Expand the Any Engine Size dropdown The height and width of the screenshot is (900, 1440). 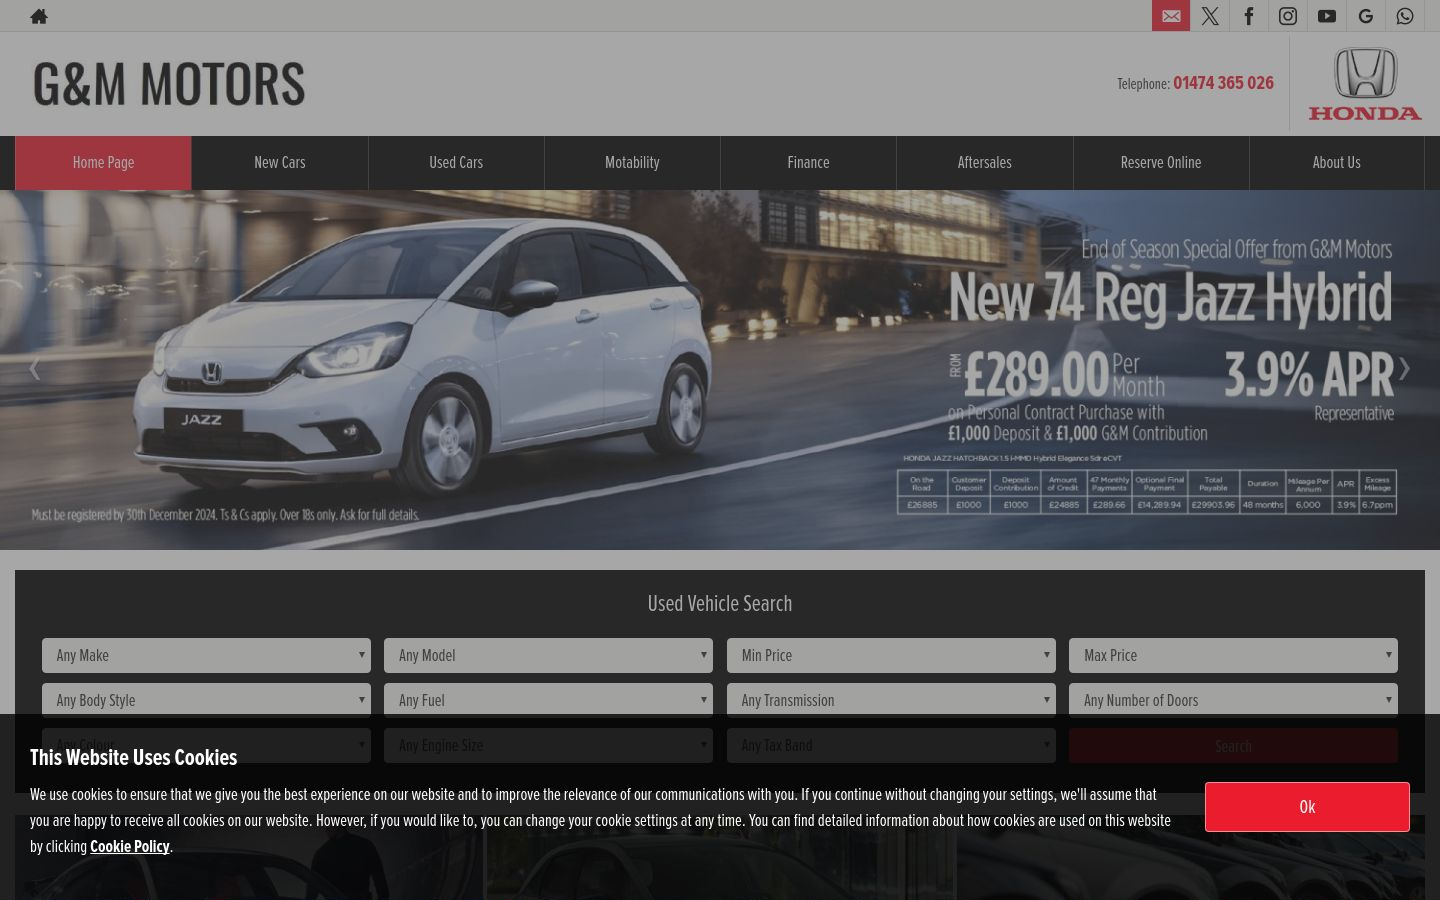point(548,745)
